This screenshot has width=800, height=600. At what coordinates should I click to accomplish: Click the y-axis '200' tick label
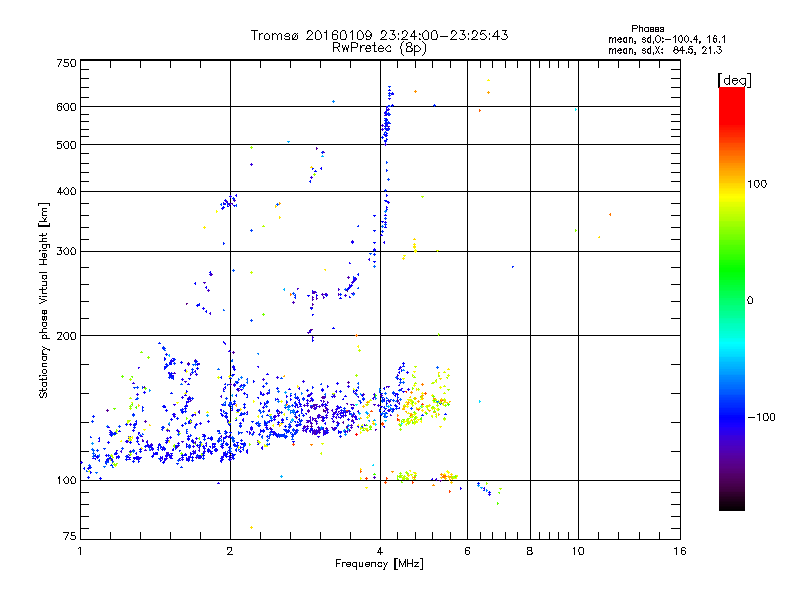pos(66,336)
